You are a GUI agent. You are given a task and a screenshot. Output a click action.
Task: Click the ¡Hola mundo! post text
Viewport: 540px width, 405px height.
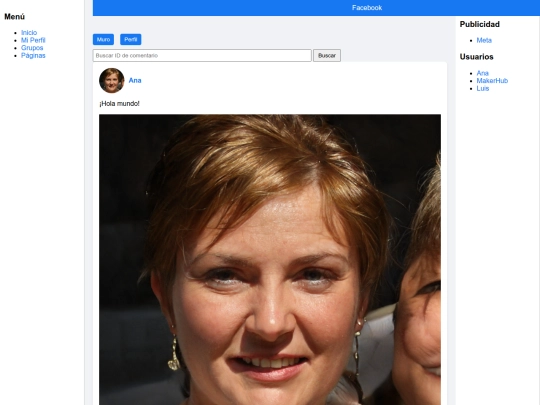[120, 104]
